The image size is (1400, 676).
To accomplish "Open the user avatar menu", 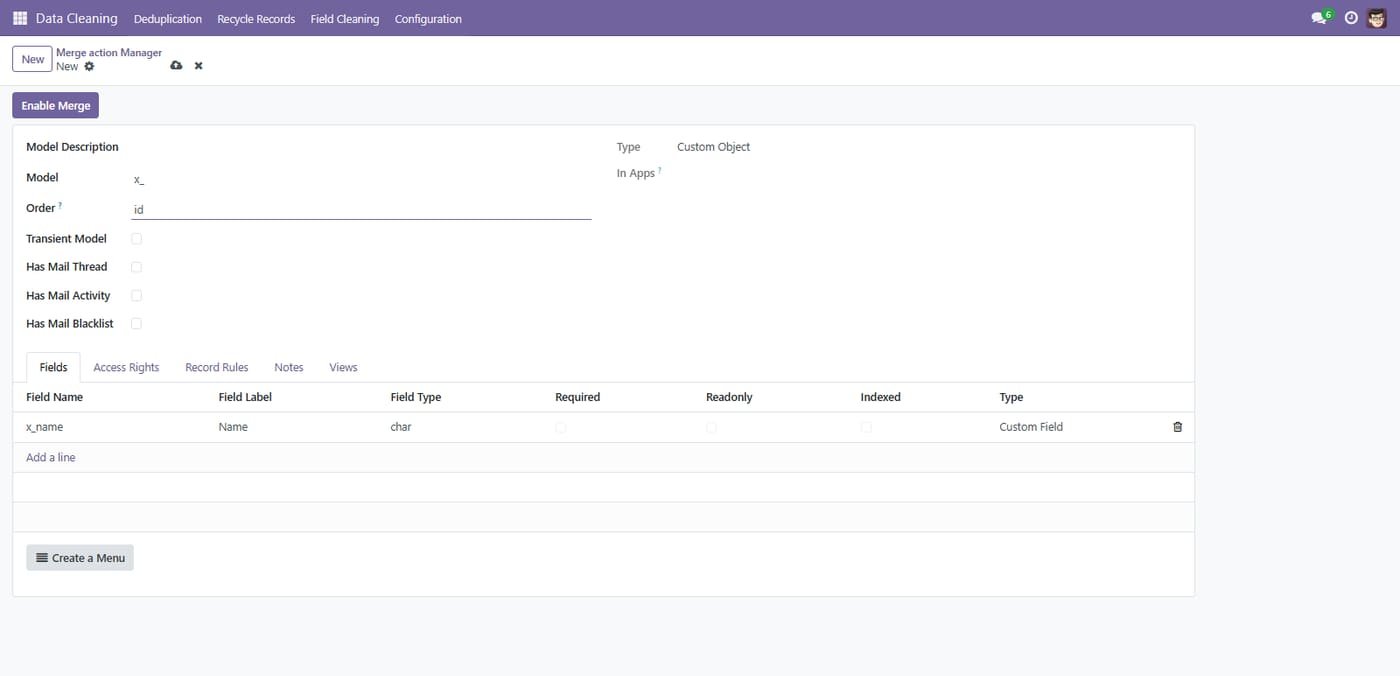I will tap(1377, 18).
